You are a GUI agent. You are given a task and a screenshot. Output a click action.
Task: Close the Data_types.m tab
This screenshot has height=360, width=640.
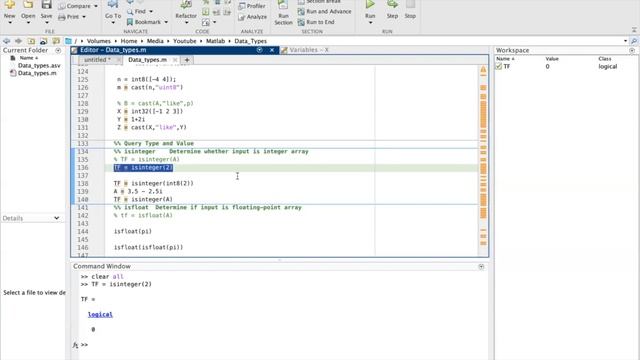[x=175, y=60]
